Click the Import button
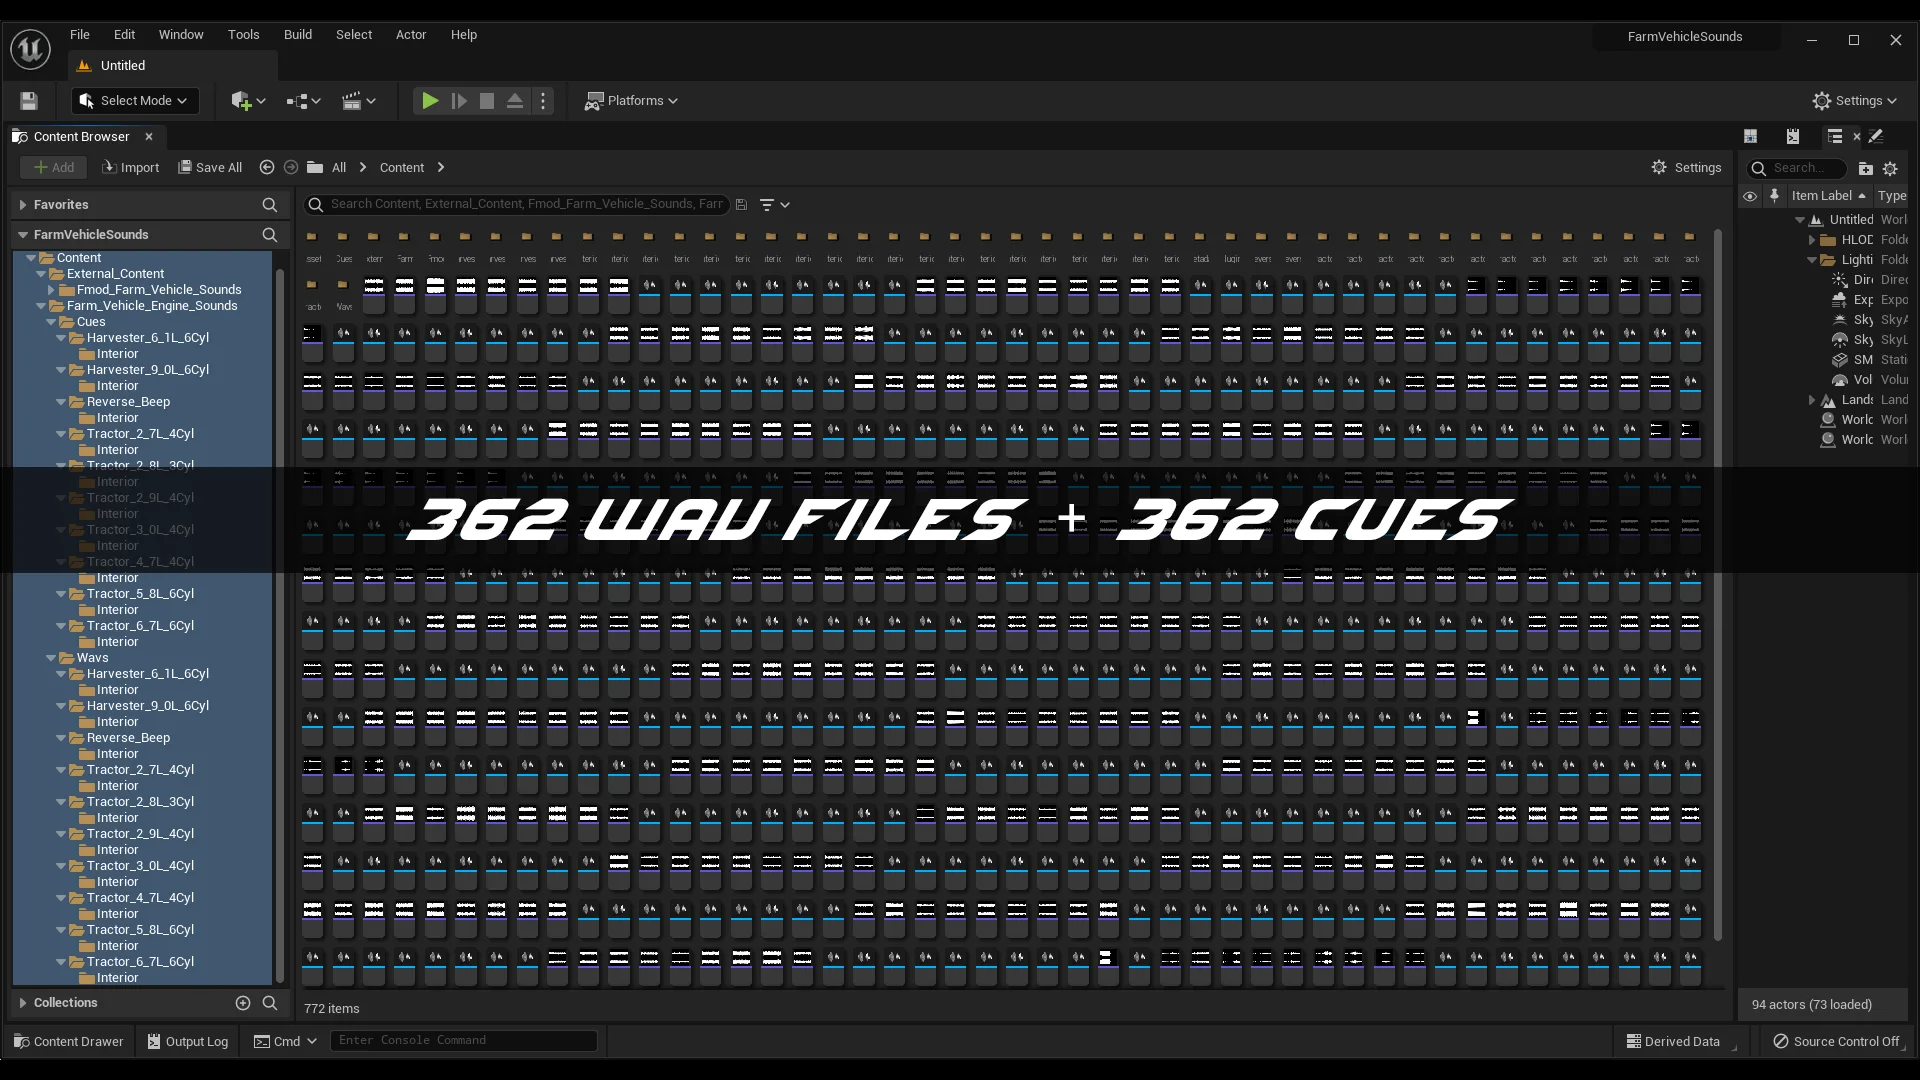Image resolution: width=1920 pixels, height=1080 pixels. click(130, 168)
